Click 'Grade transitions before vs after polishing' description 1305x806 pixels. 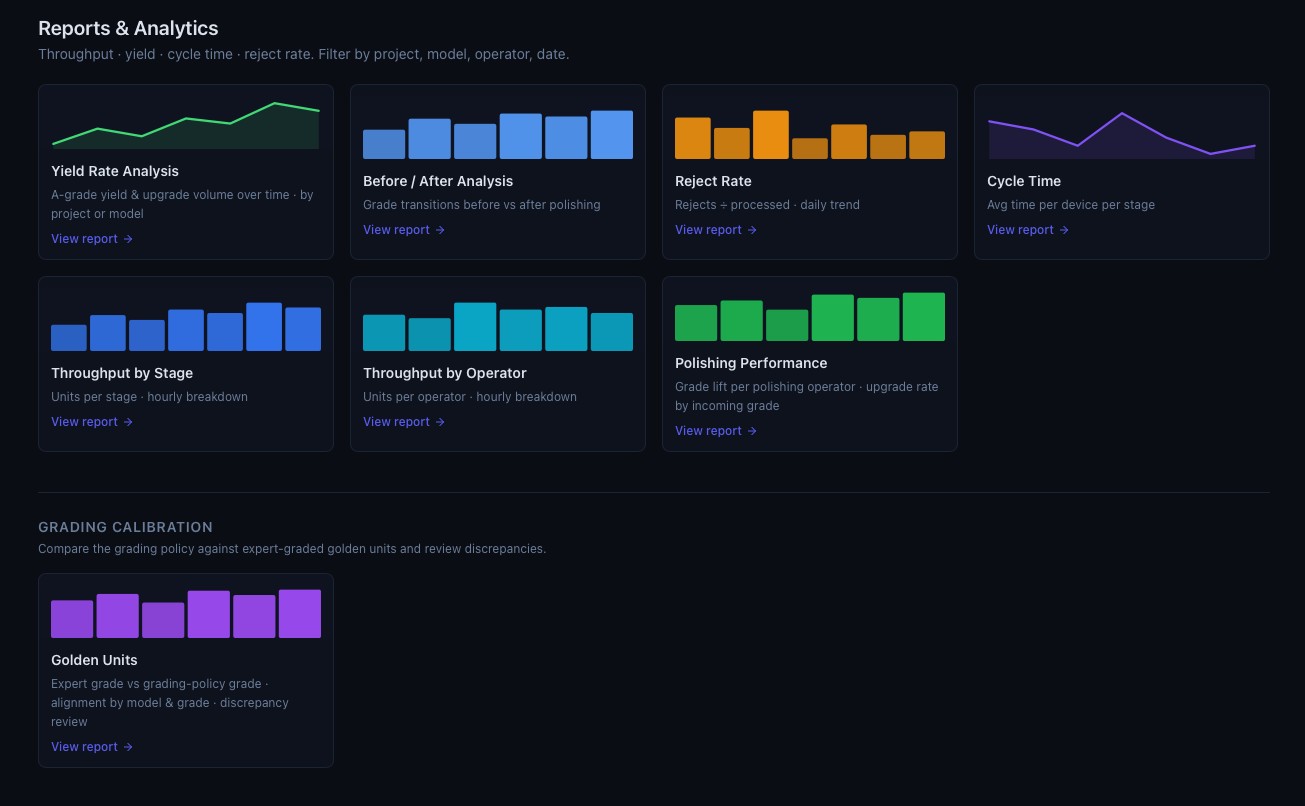(x=482, y=205)
